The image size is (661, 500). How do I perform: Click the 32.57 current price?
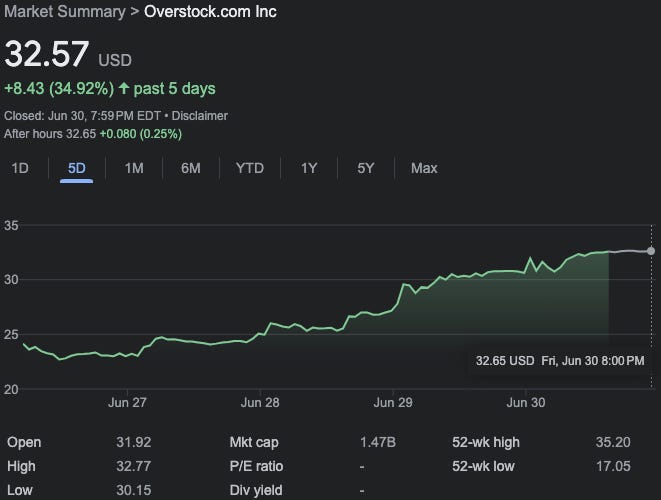point(47,54)
